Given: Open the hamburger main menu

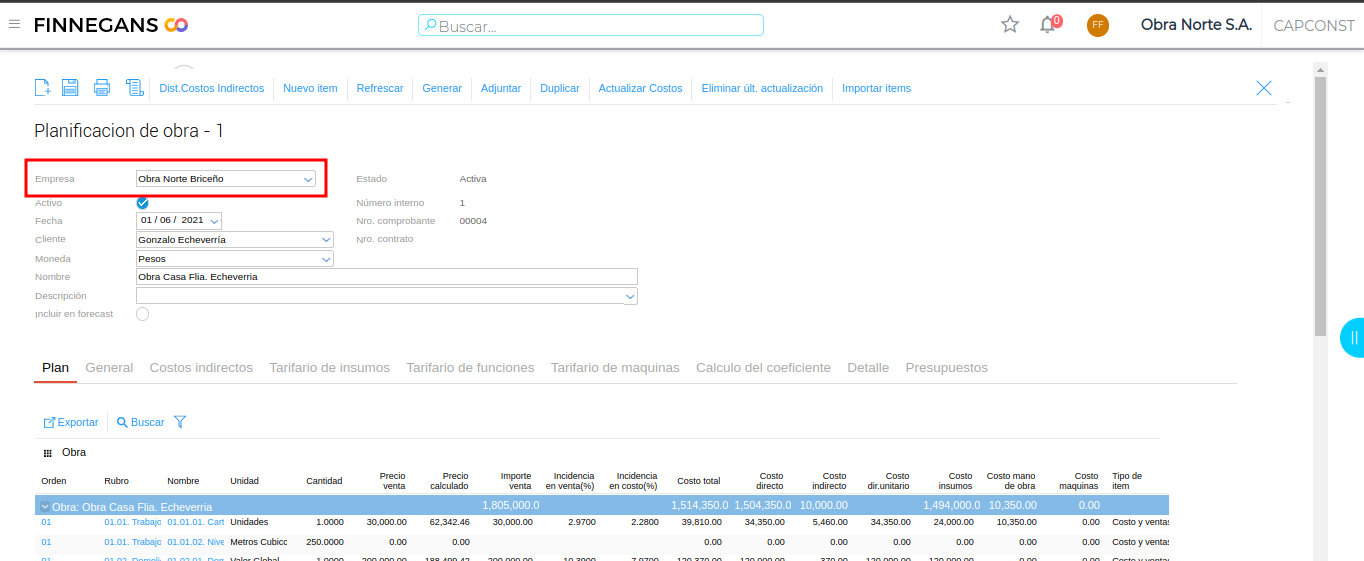Looking at the screenshot, I should 14,24.
